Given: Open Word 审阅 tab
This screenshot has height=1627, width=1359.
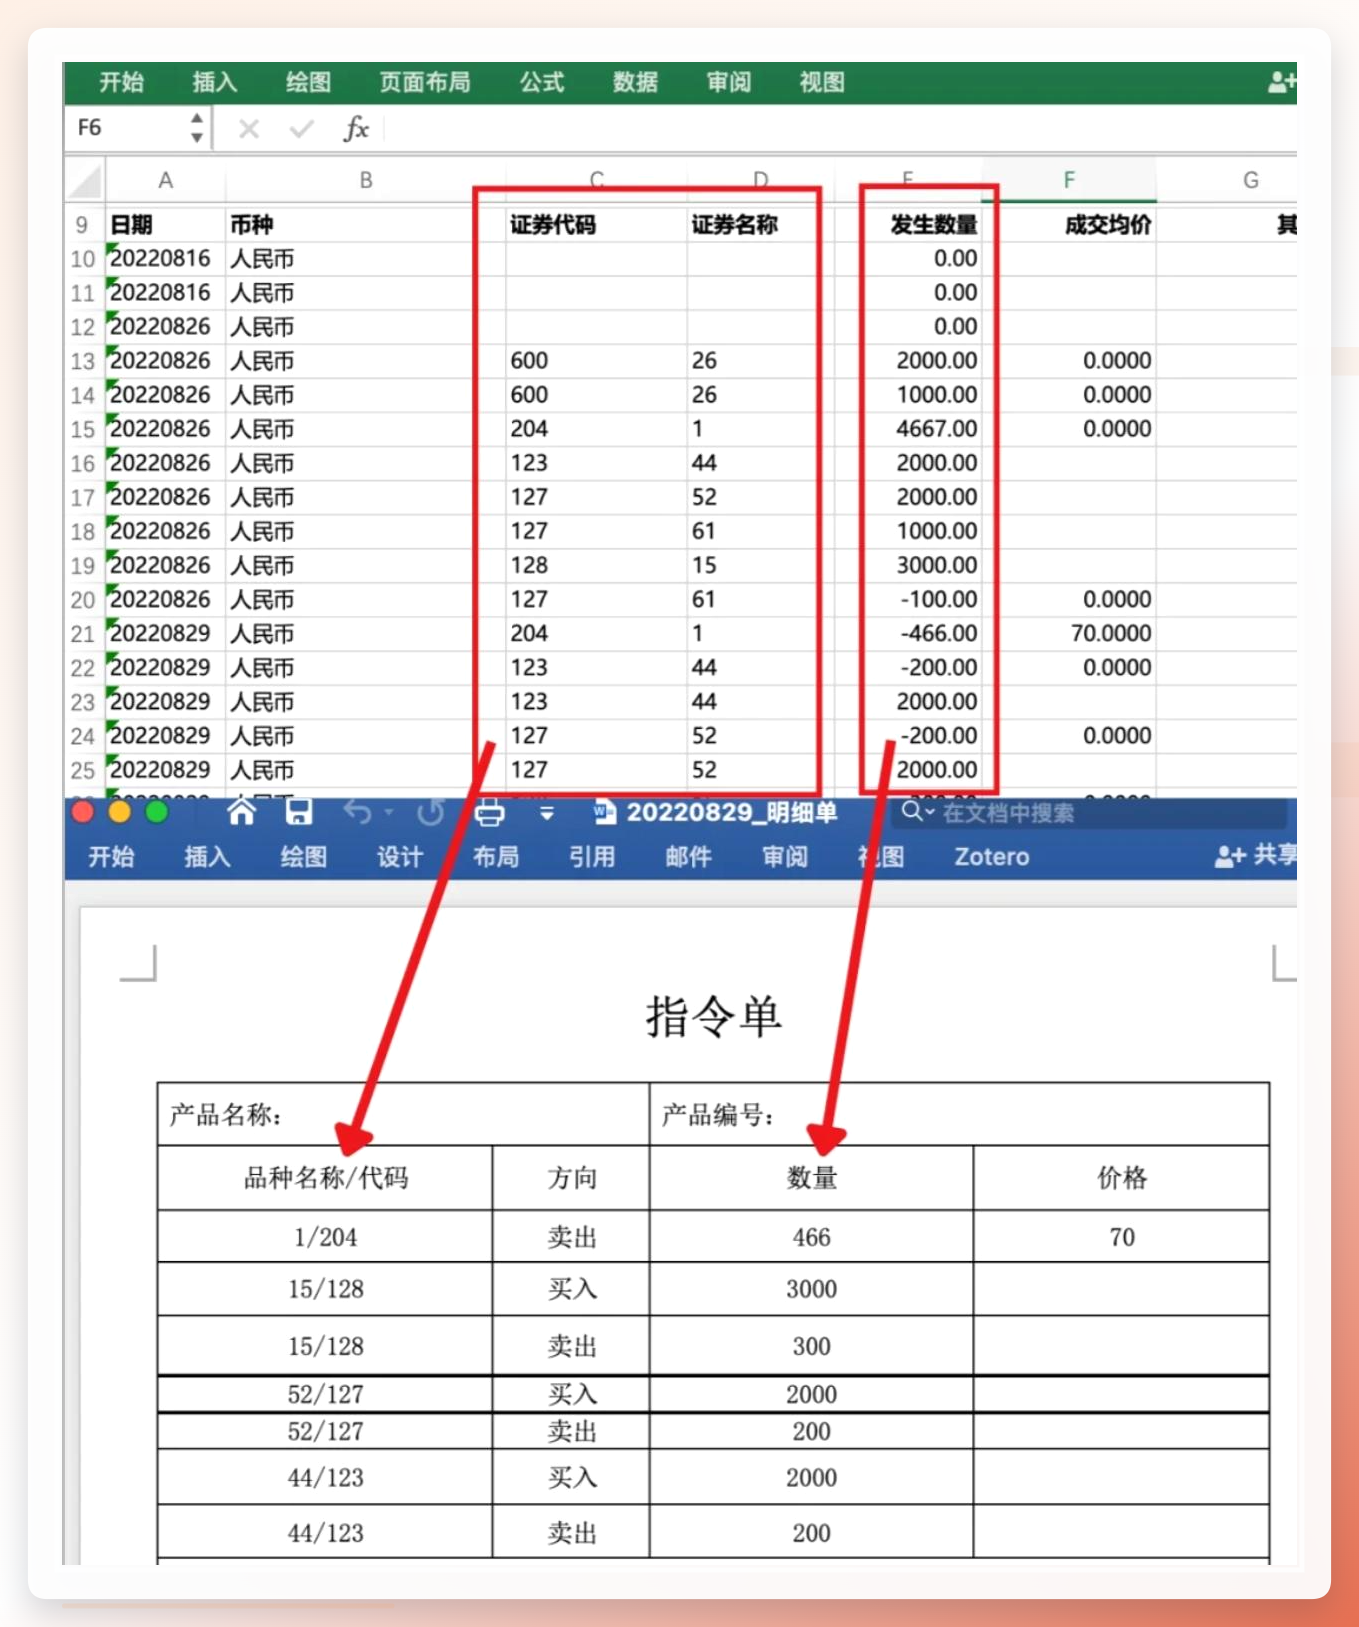Looking at the screenshot, I should 784,857.
